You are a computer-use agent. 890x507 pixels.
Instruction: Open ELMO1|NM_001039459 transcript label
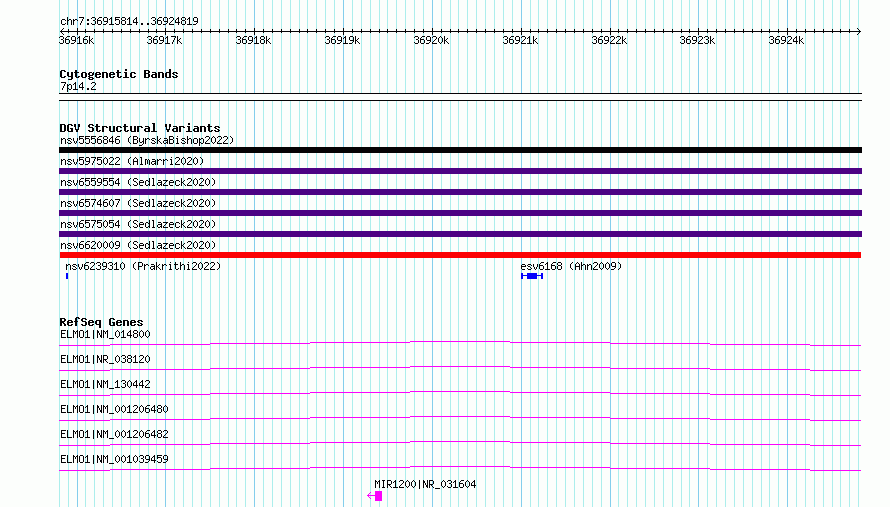click(114, 459)
